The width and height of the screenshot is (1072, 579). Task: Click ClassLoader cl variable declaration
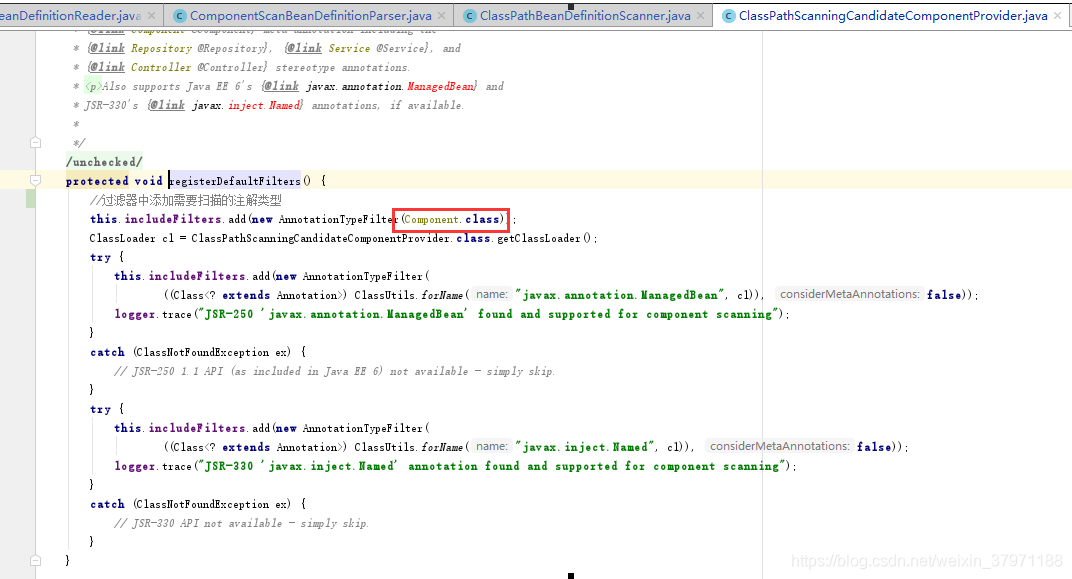point(132,239)
